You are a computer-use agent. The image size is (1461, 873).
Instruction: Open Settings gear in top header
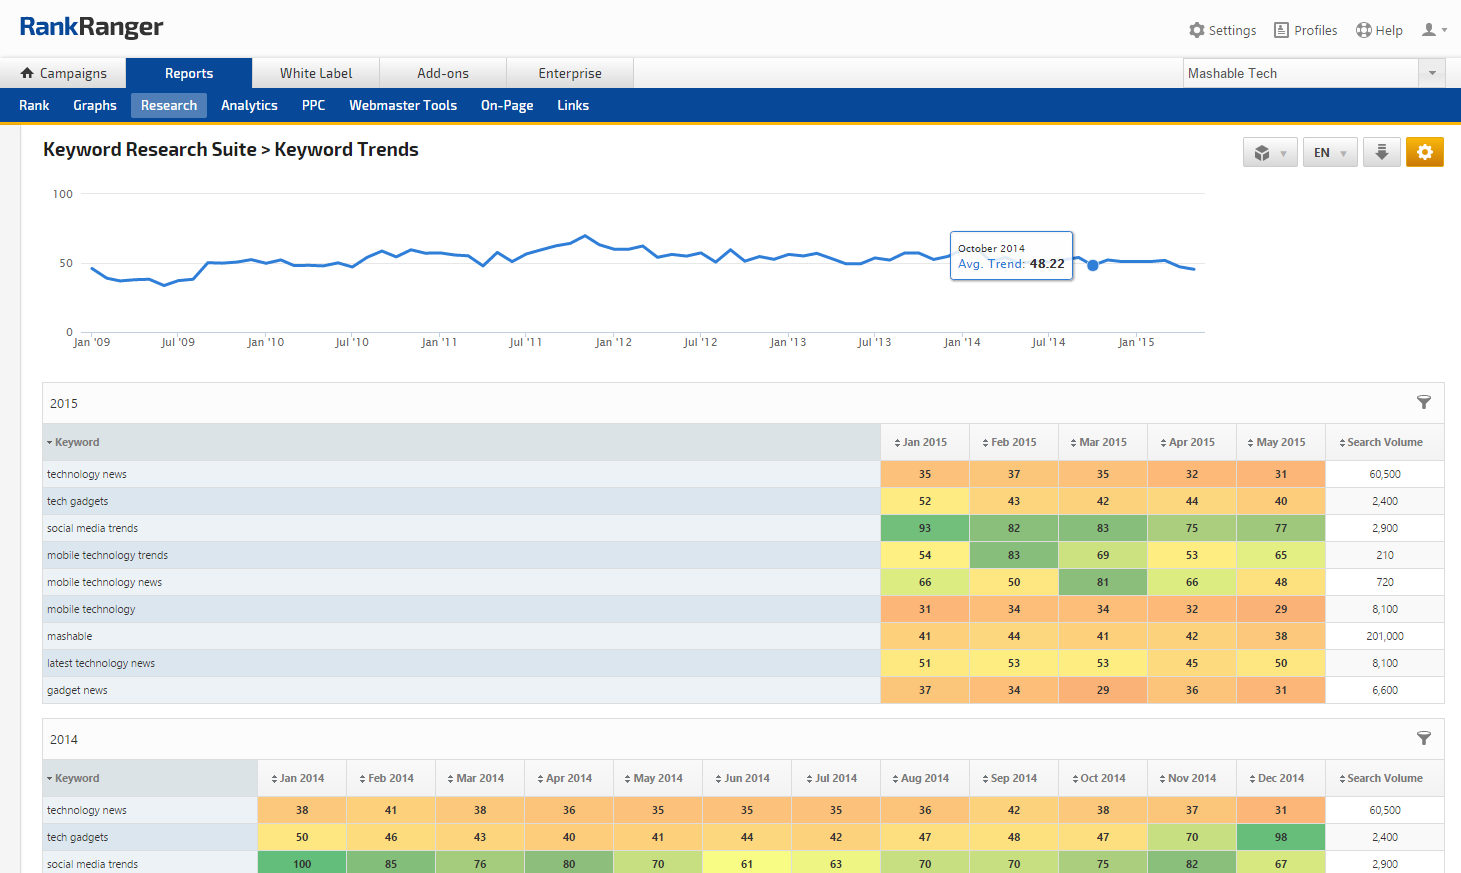[1197, 30]
